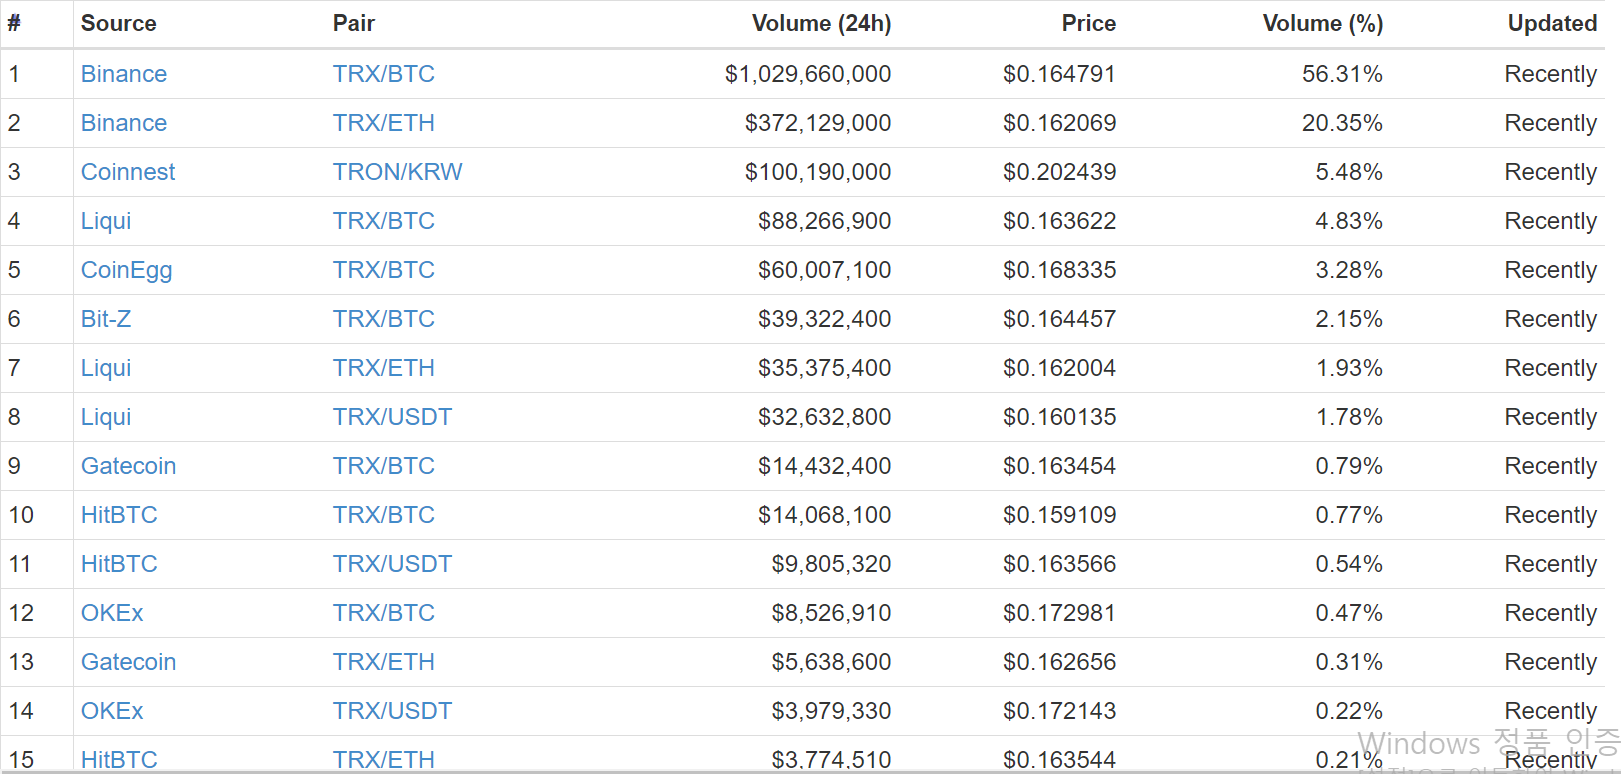Open TRX/ETH pair for Binance row 2
Screen dimensions: 1621x774
(384, 123)
